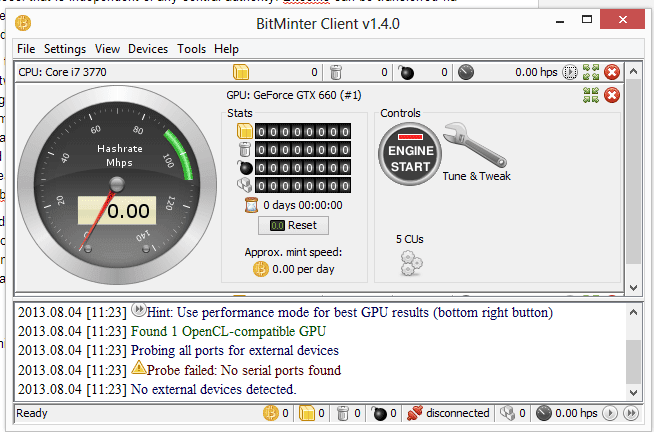
Task: Click the Hashrate Mhps gauge dial
Action: (x=117, y=185)
